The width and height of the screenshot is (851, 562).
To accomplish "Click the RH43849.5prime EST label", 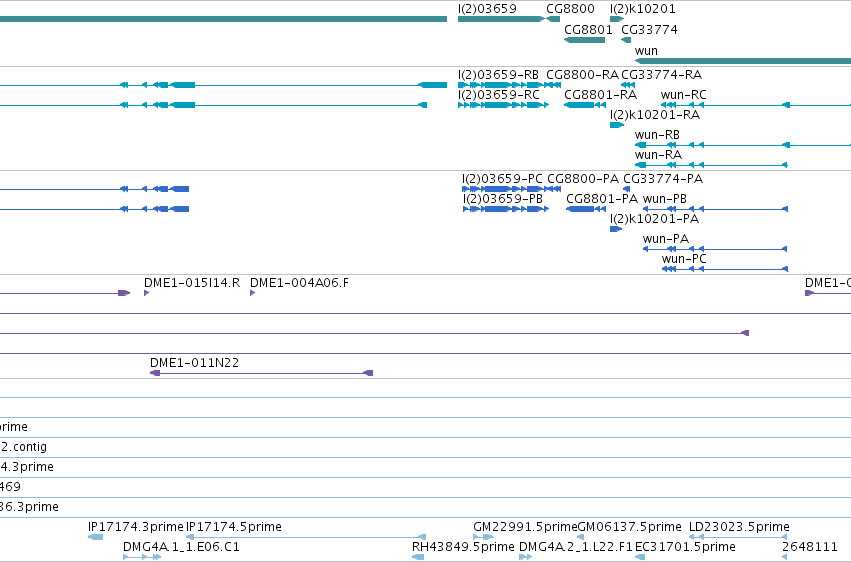I will click(463, 546).
